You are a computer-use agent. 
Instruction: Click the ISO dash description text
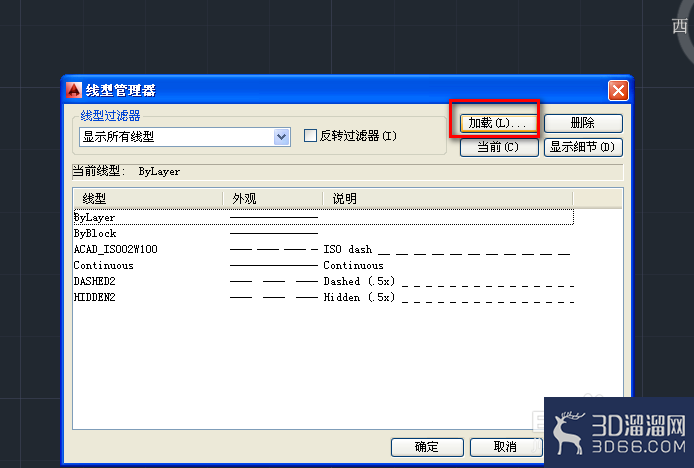(348, 249)
